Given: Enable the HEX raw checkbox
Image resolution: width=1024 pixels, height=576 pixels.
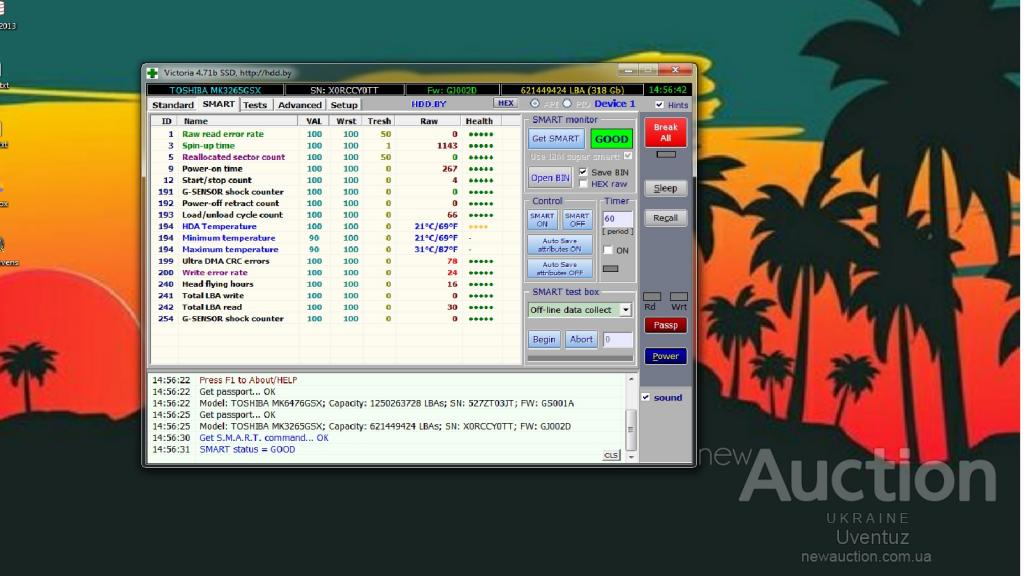Looking at the screenshot, I should [583, 184].
